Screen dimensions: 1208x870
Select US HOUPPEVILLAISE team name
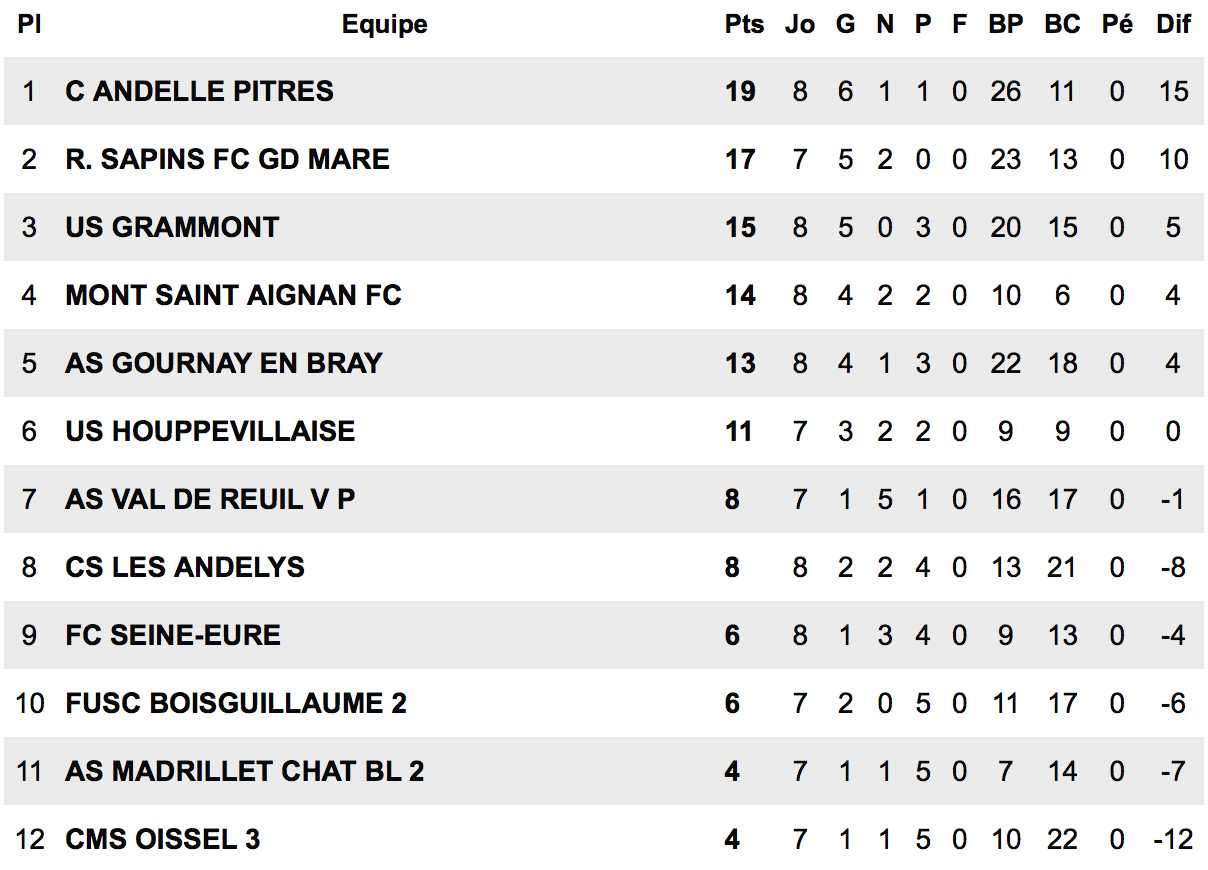point(210,431)
